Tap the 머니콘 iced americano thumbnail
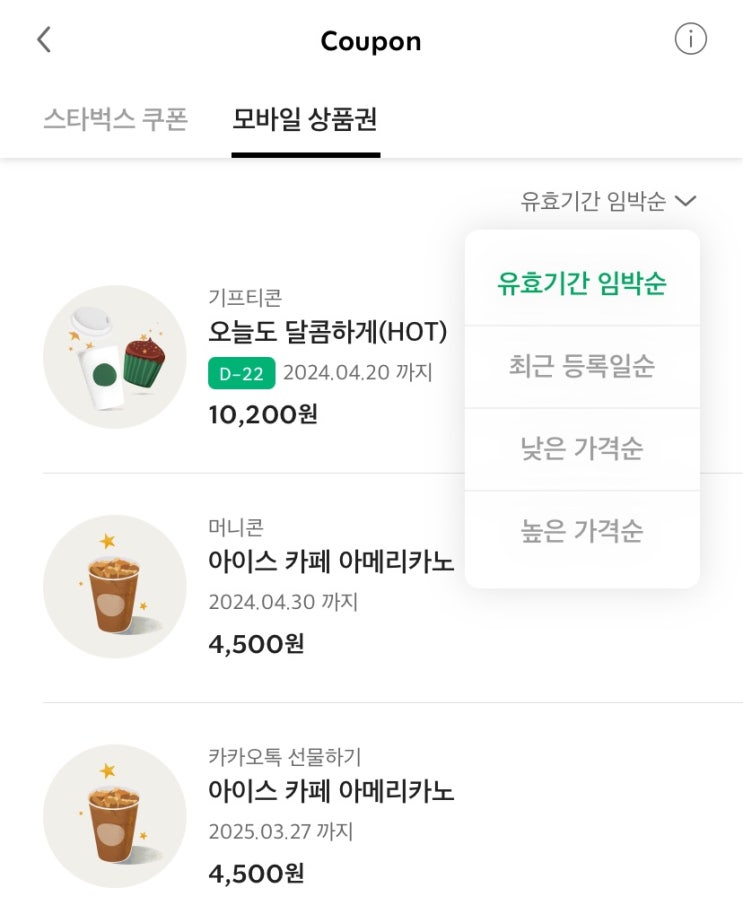 115,586
